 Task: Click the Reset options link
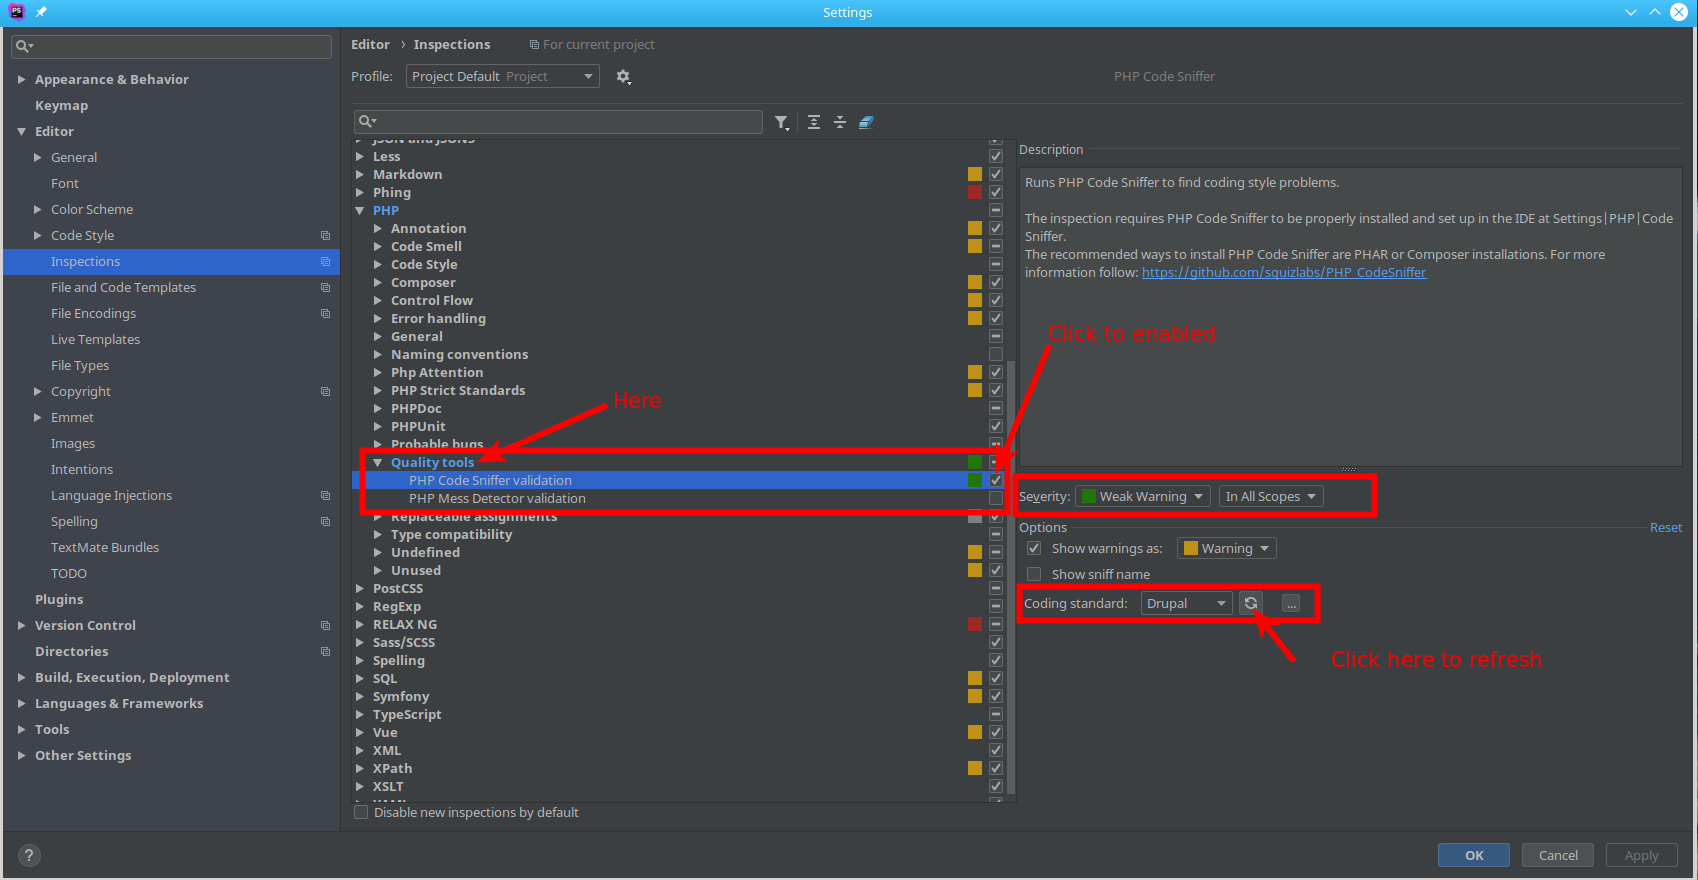(x=1665, y=527)
